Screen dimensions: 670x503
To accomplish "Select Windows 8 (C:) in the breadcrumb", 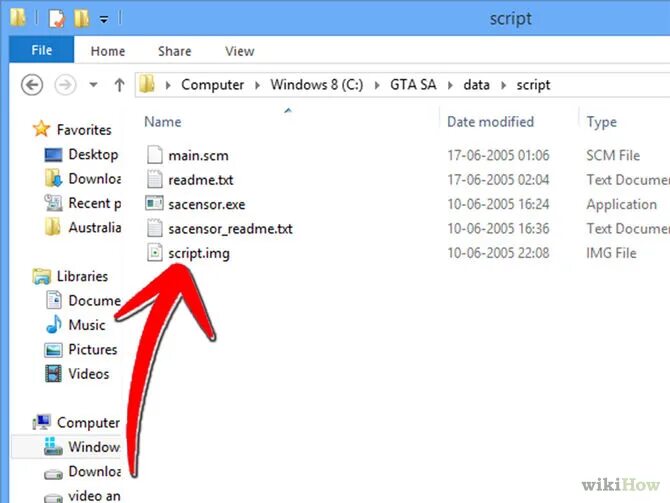I will [x=317, y=85].
